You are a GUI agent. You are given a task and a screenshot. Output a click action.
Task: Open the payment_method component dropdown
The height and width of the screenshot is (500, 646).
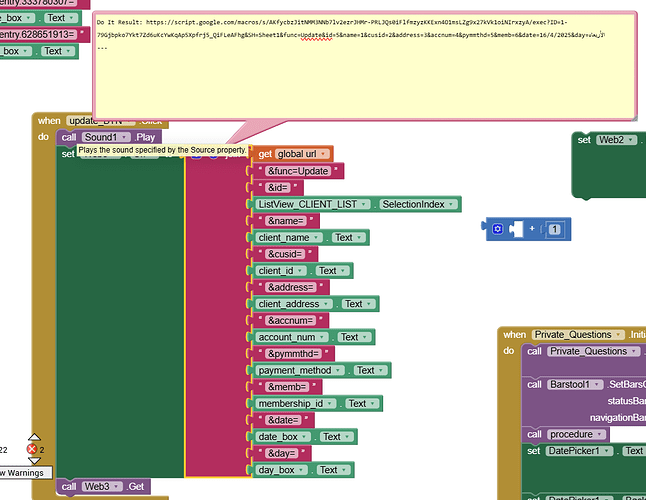coord(337,370)
